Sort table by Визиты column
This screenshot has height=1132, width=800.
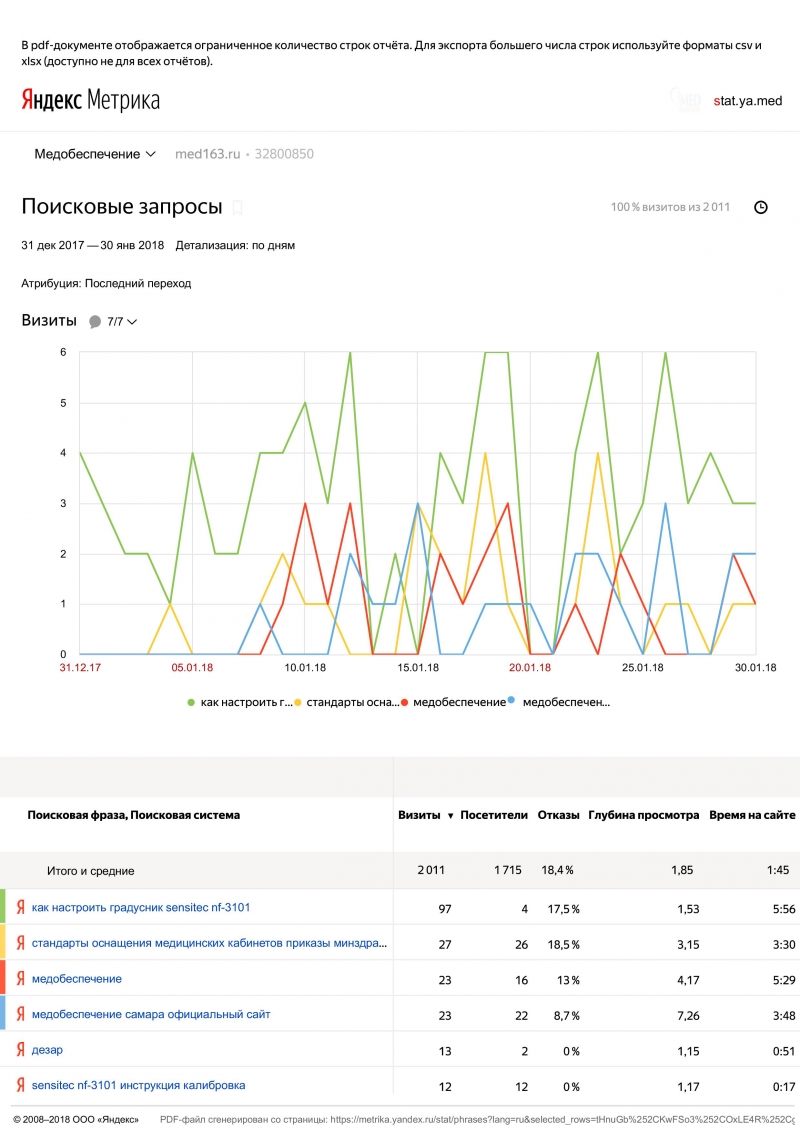click(419, 815)
